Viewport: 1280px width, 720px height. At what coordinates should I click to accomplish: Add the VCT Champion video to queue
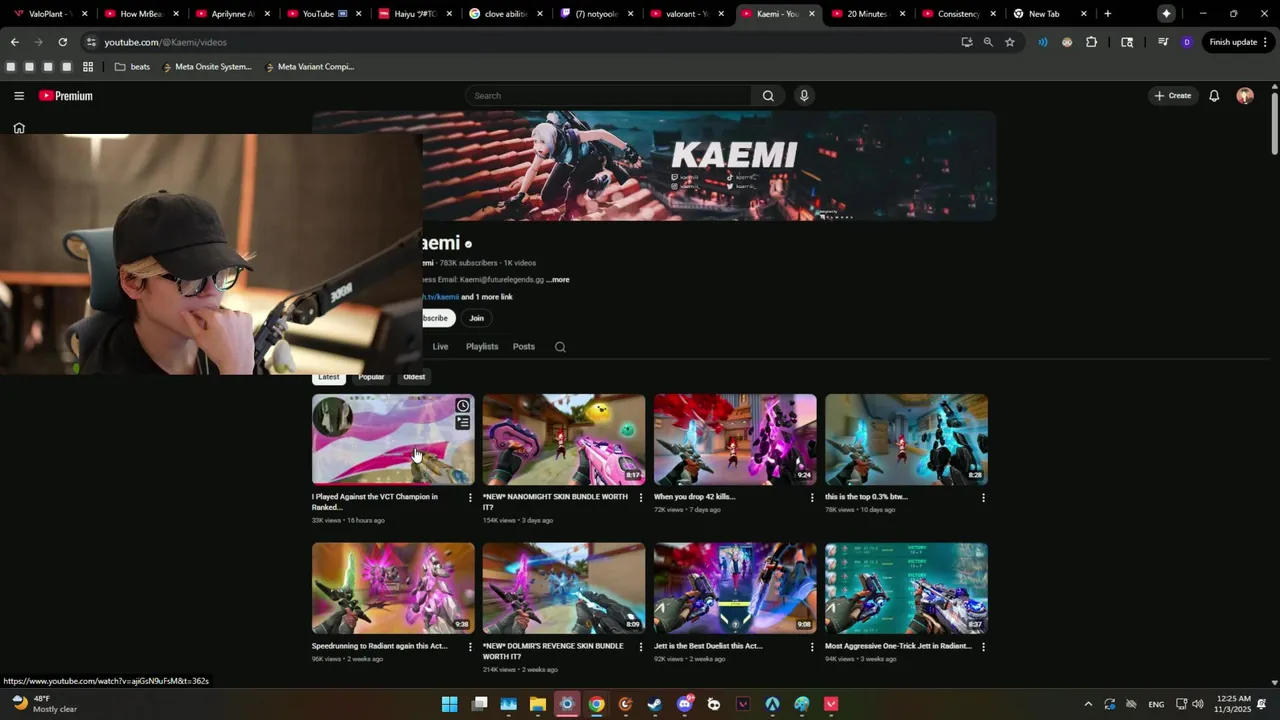click(463, 422)
